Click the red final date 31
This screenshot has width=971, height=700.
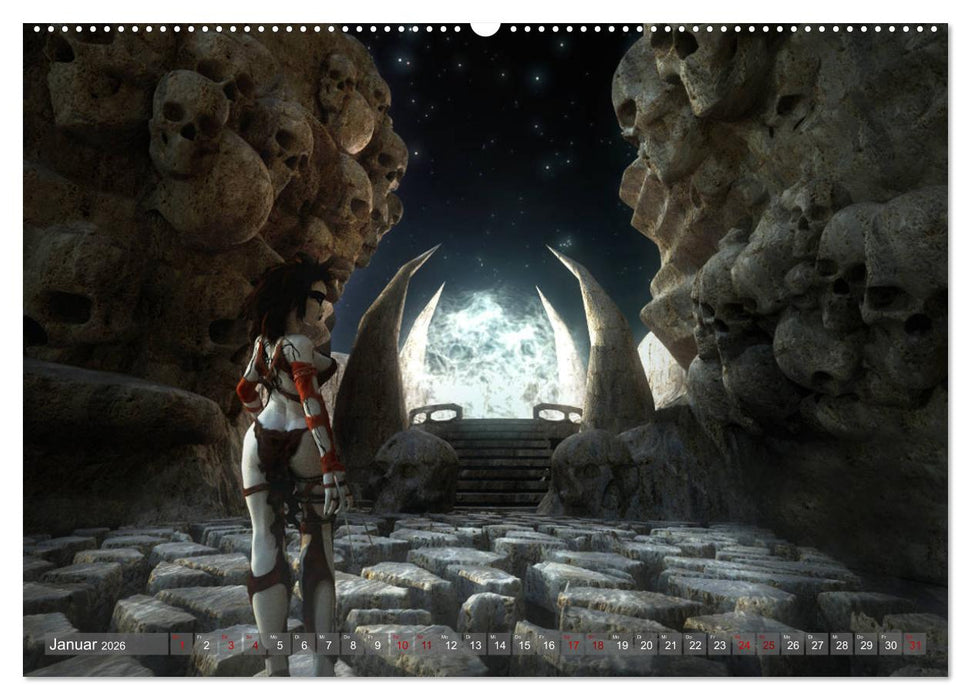[915, 644]
